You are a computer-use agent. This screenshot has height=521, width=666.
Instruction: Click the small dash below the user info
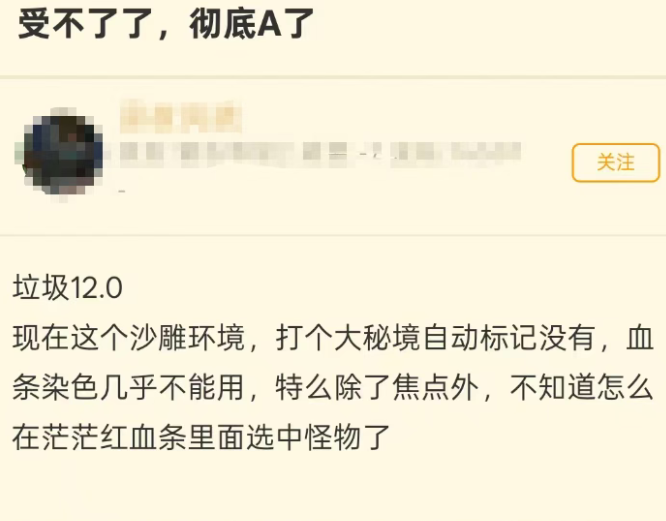[x=122, y=192]
